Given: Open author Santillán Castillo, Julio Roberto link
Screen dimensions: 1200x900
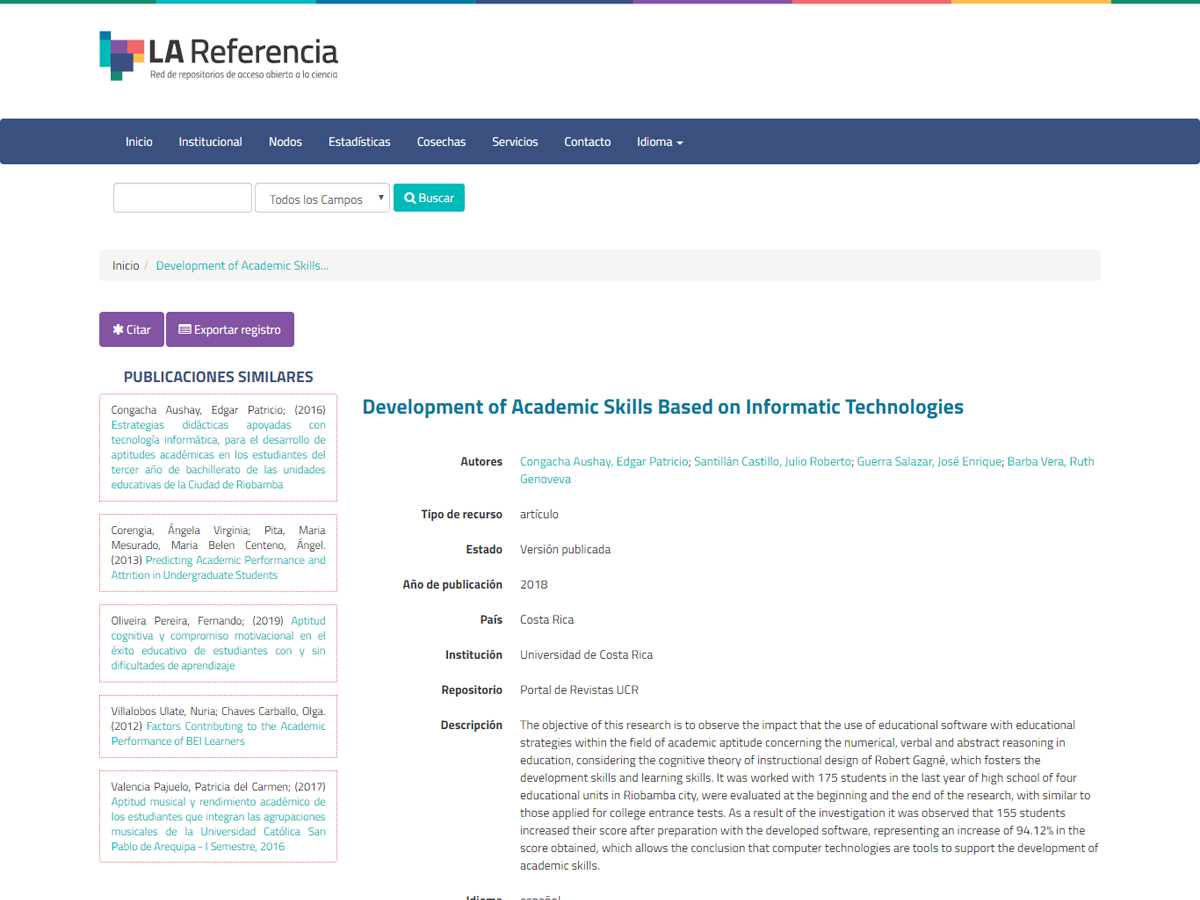Looking at the screenshot, I should [x=773, y=462].
